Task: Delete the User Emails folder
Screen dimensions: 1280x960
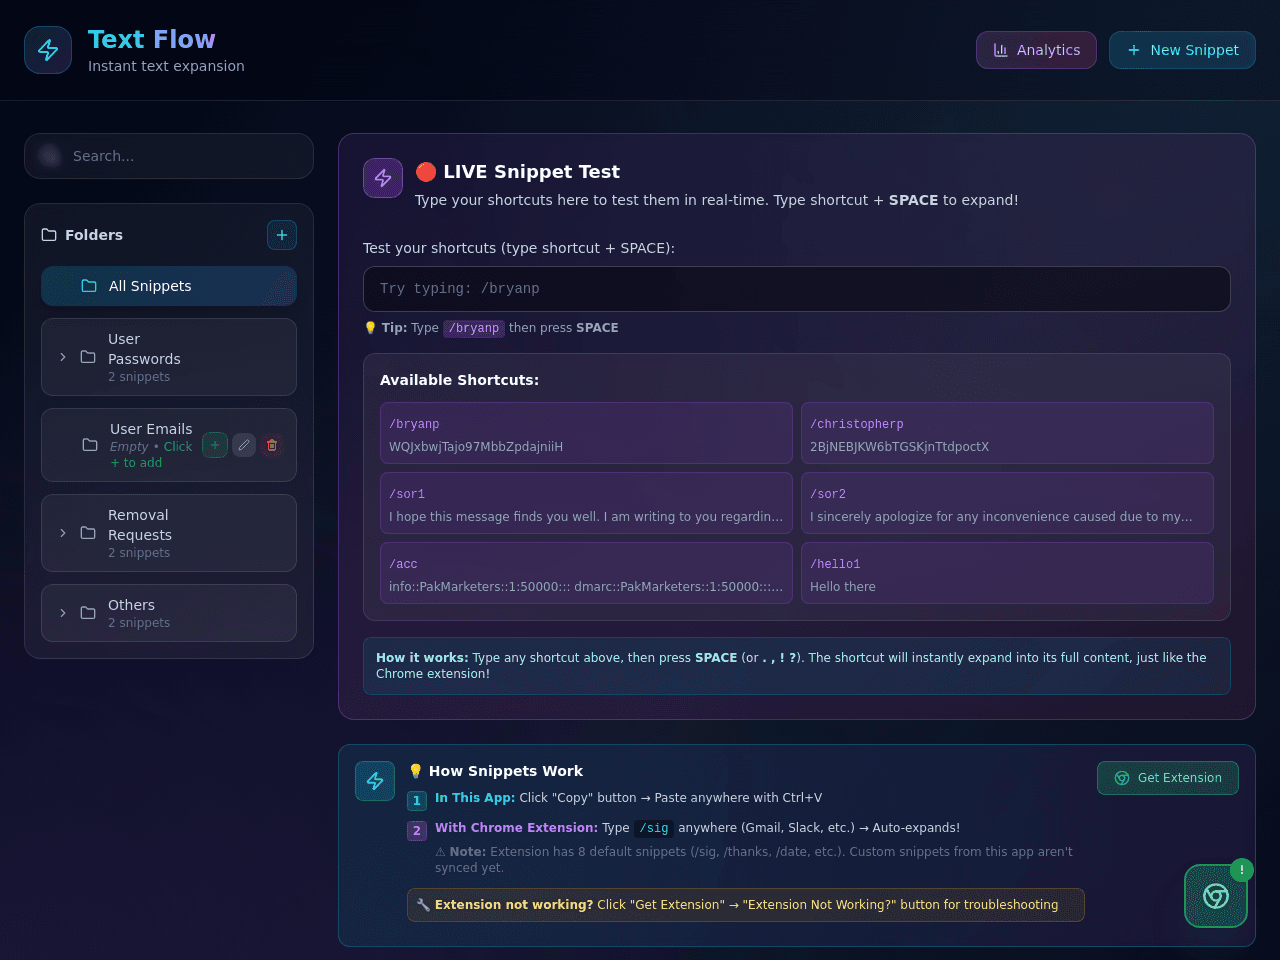Action: click(272, 445)
